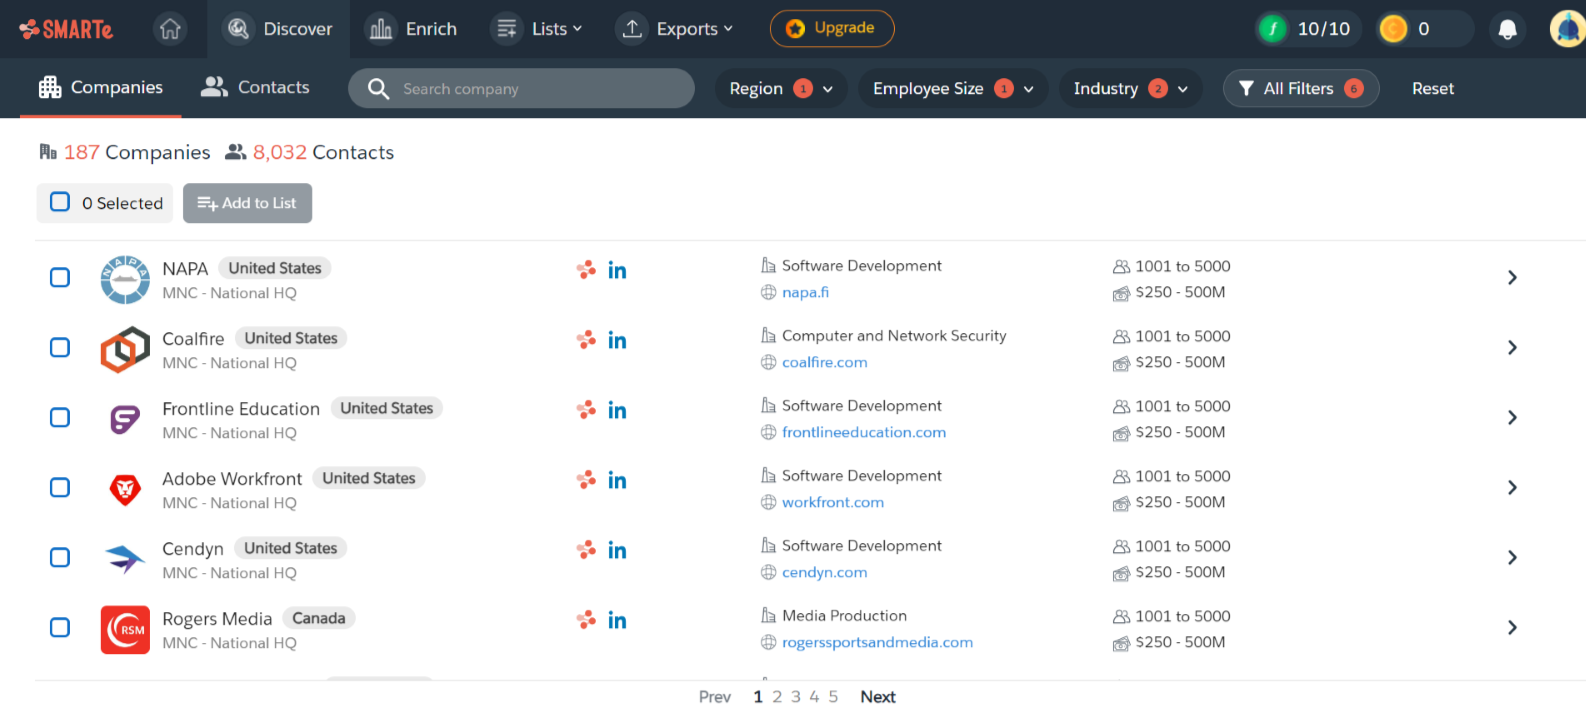1586x719 pixels.
Task: Open the notifications bell
Action: click(1507, 29)
